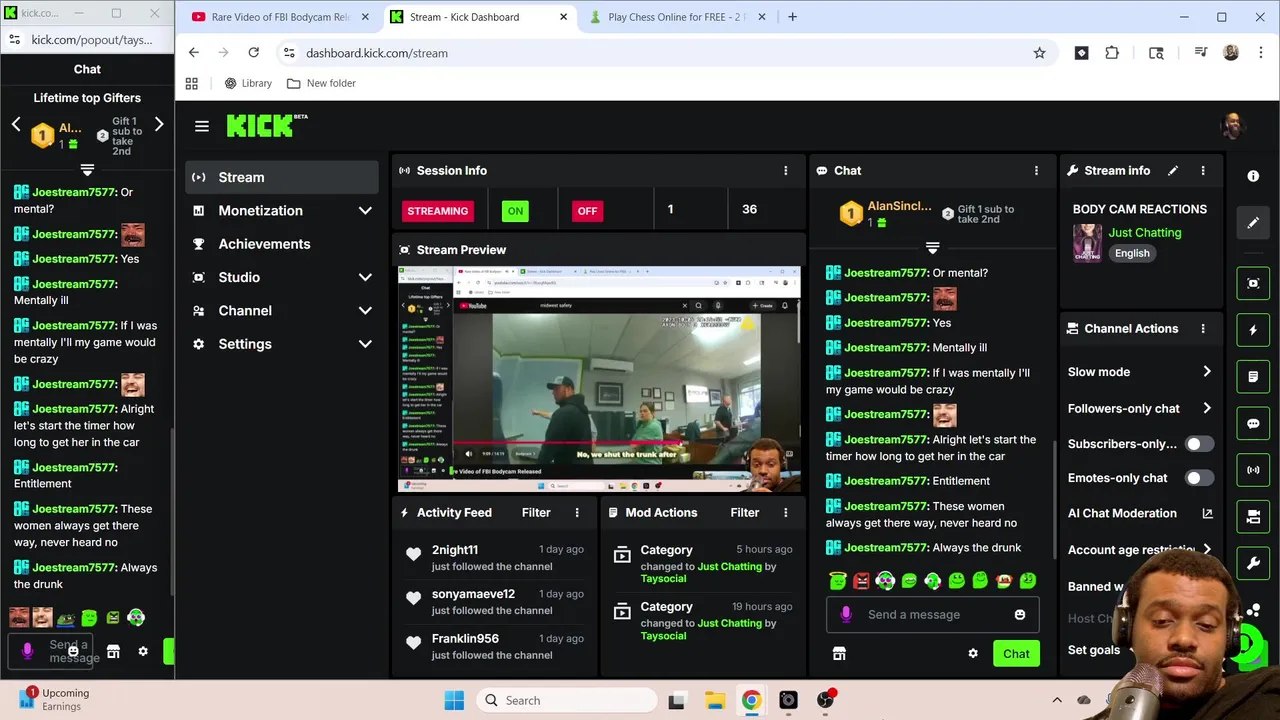This screenshot has width=1280, height=720.
Task: Click the Just Chatting category link
Action: [x=1145, y=233]
